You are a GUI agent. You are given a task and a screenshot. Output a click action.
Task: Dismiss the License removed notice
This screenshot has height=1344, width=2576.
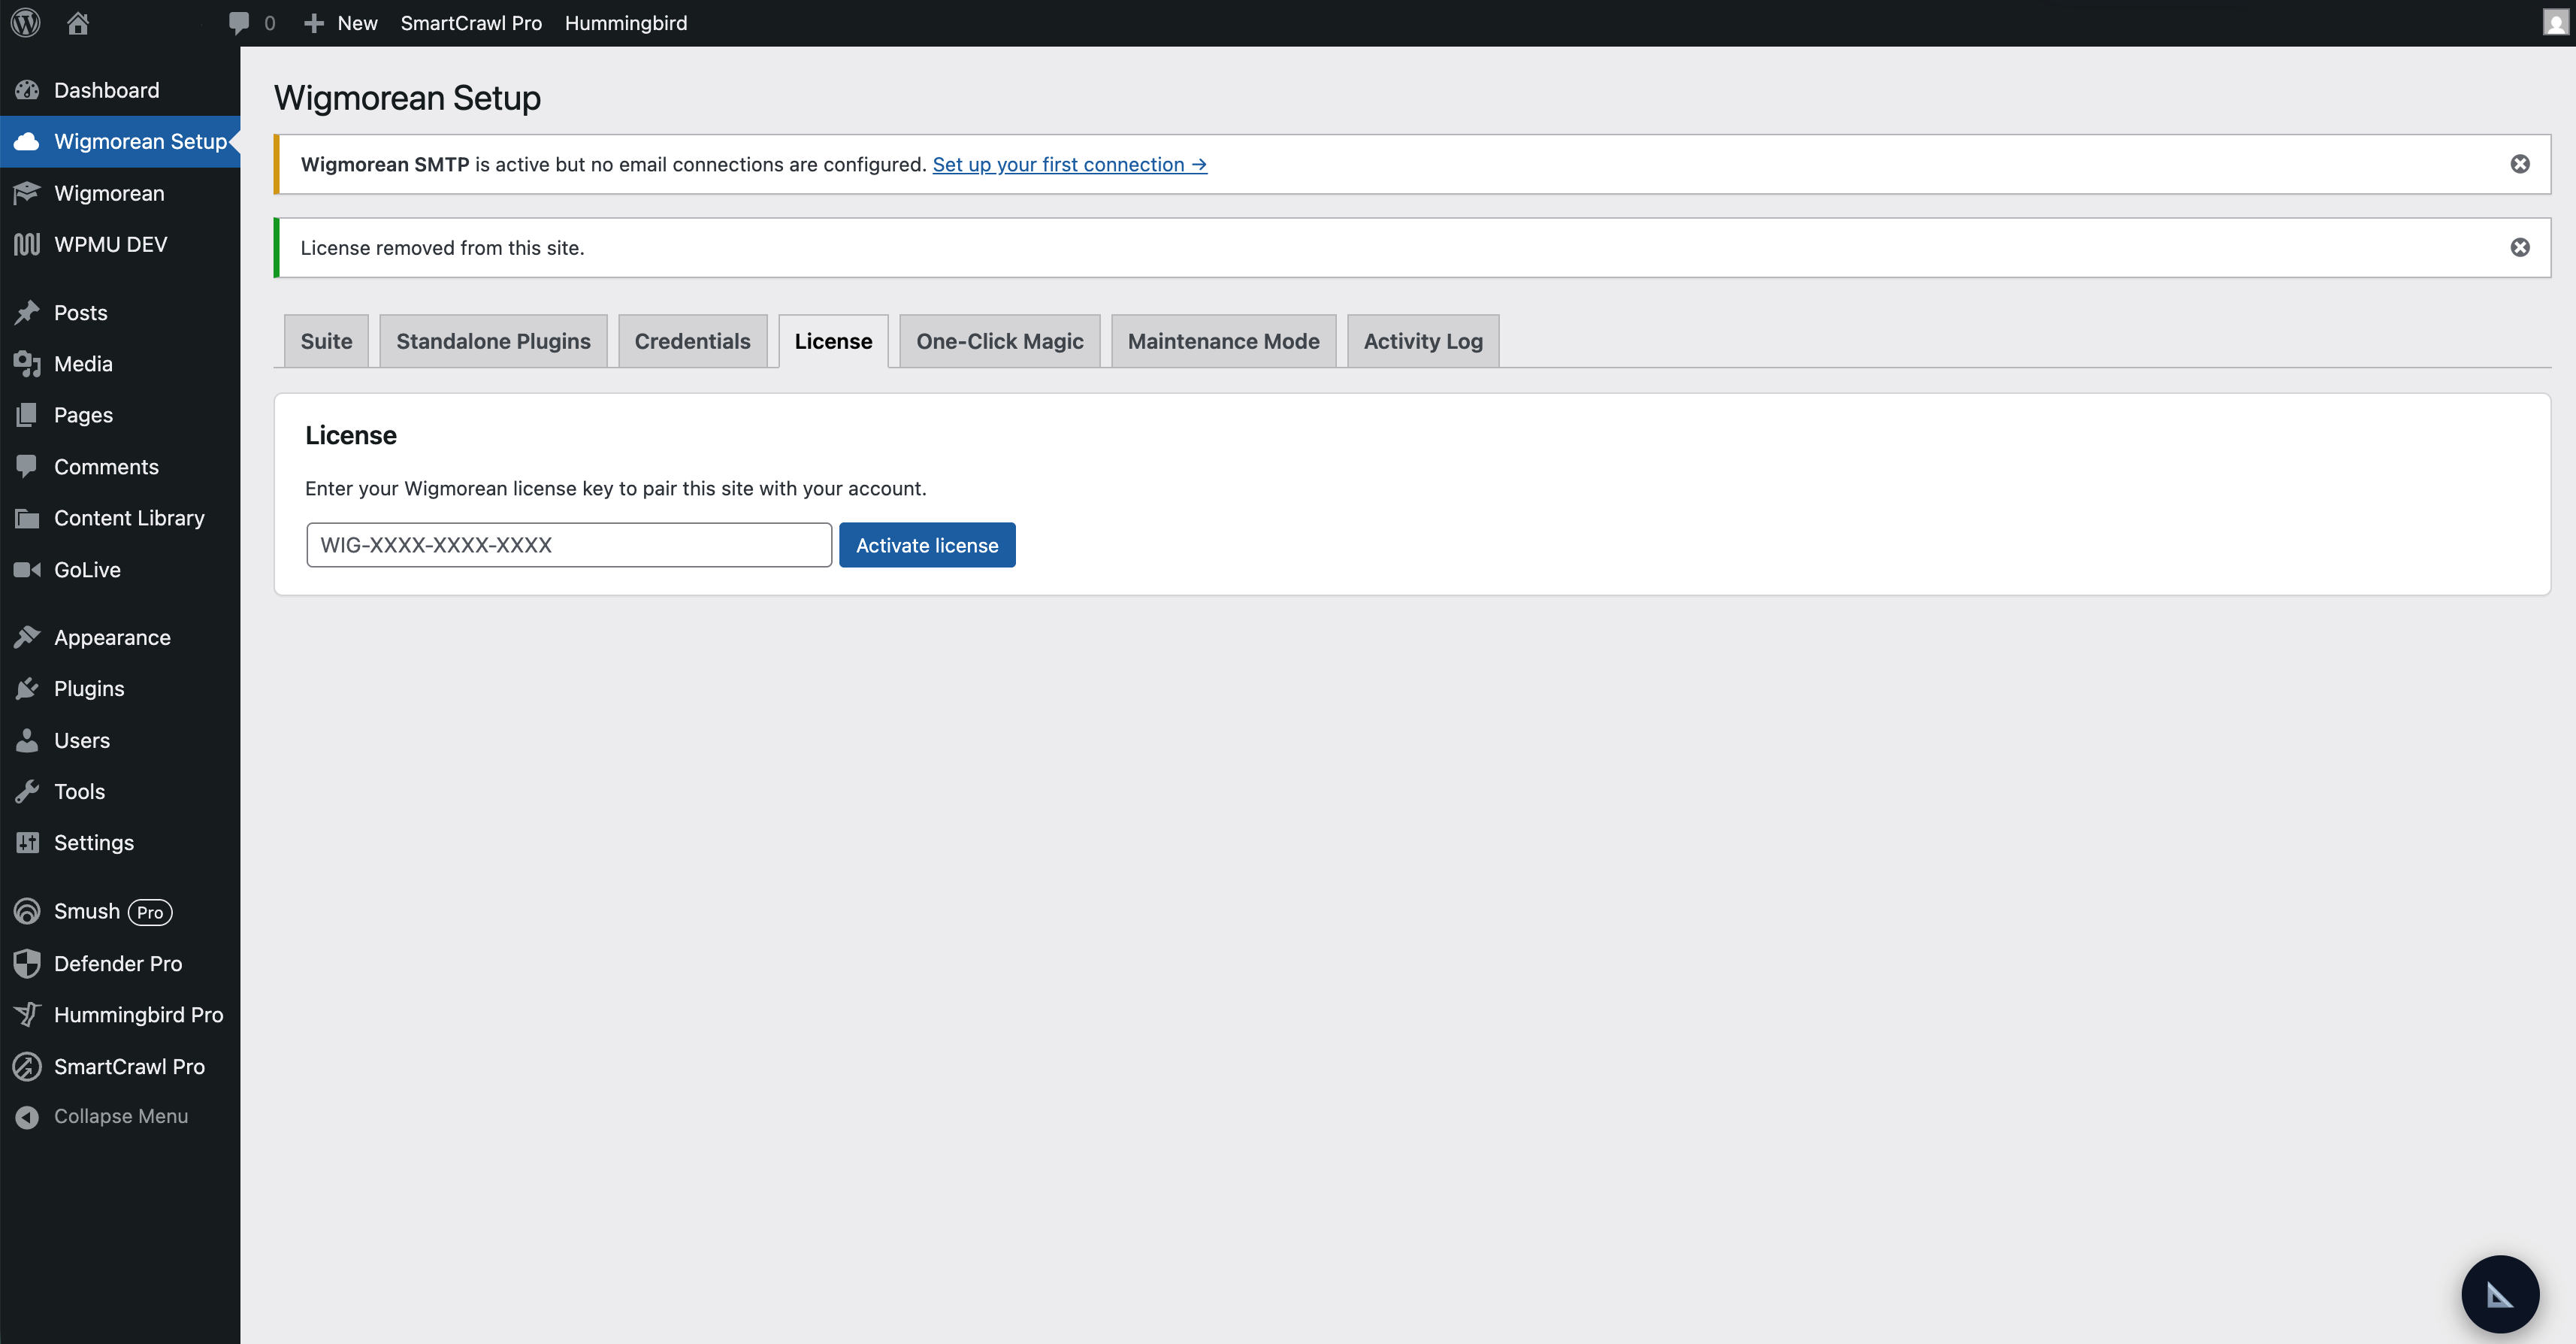click(2519, 247)
